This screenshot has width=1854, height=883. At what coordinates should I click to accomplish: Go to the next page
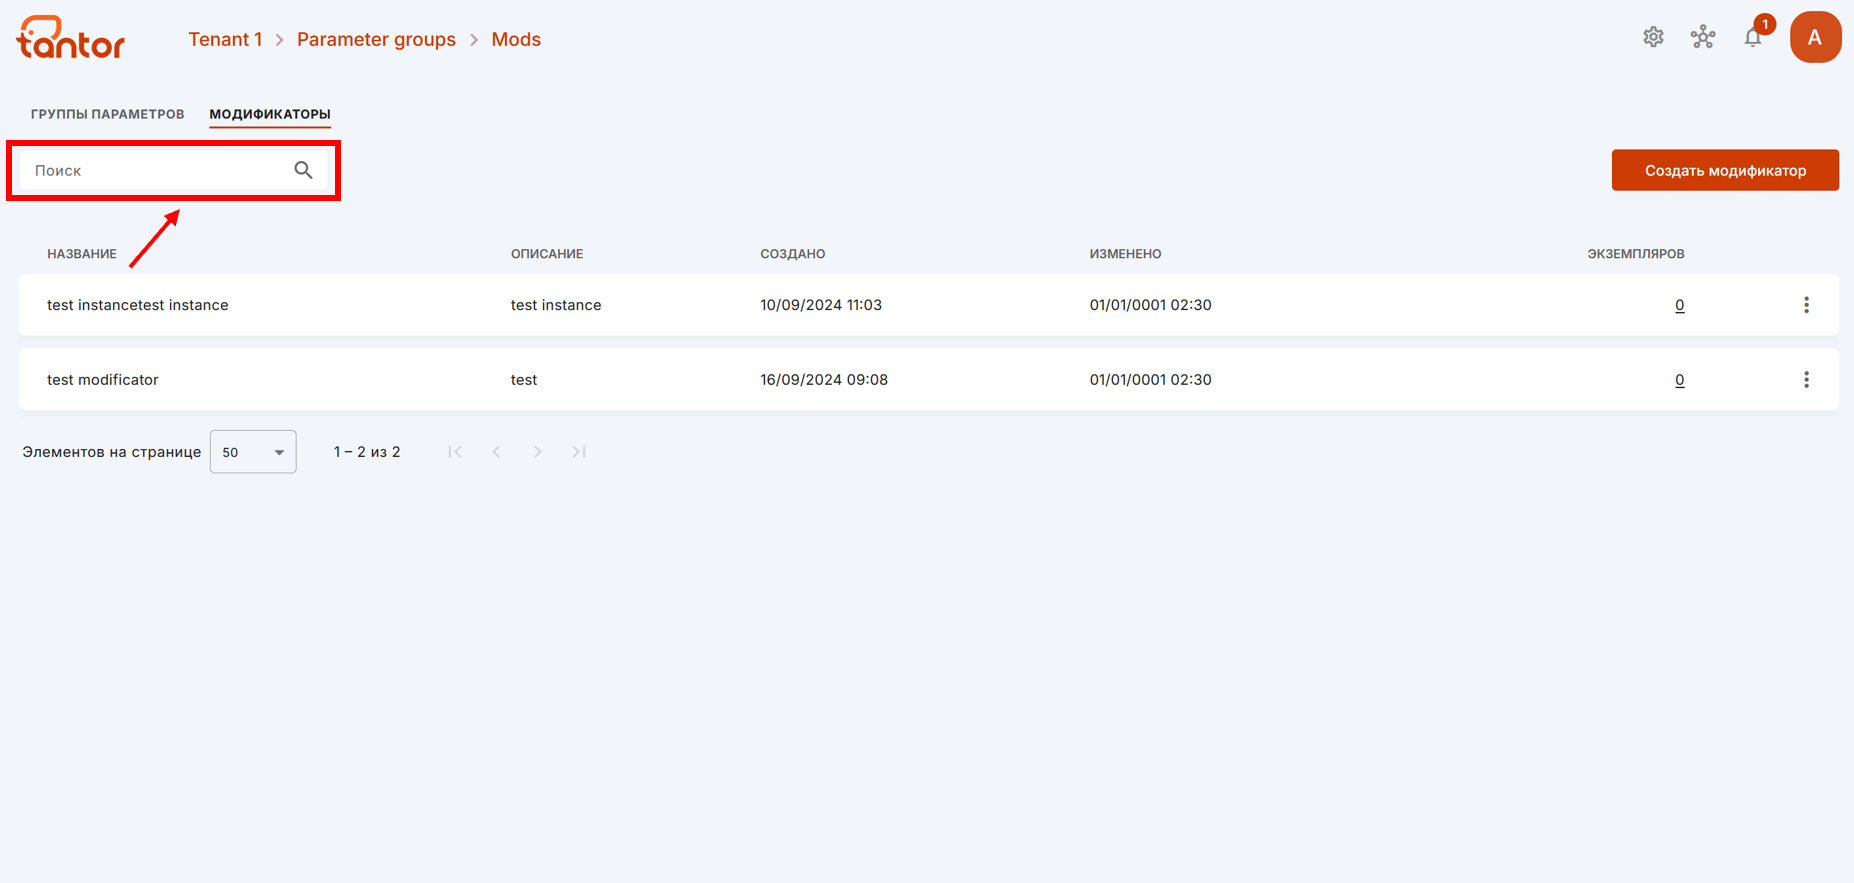pyautogui.click(x=537, y=452)
